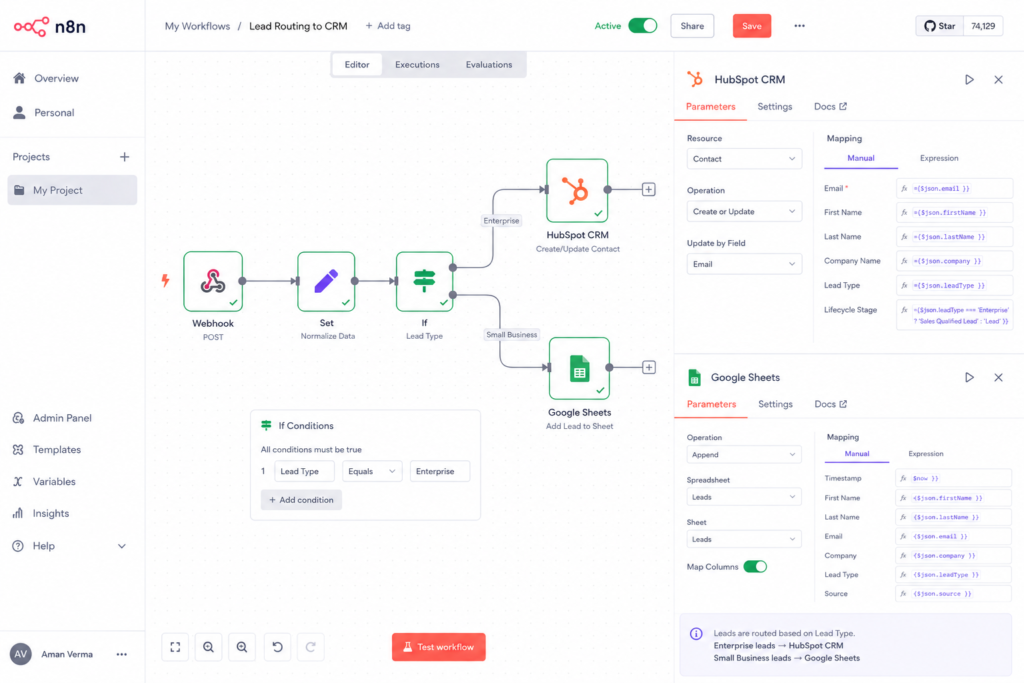Screen dimensions: 1024x683
Task: Star the project on GitHub
Action: (940, 26)
